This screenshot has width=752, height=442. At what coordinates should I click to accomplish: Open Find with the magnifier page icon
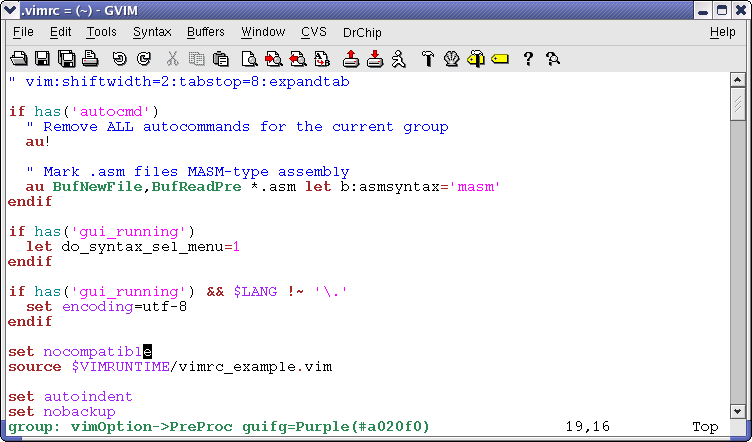(249, 59)
